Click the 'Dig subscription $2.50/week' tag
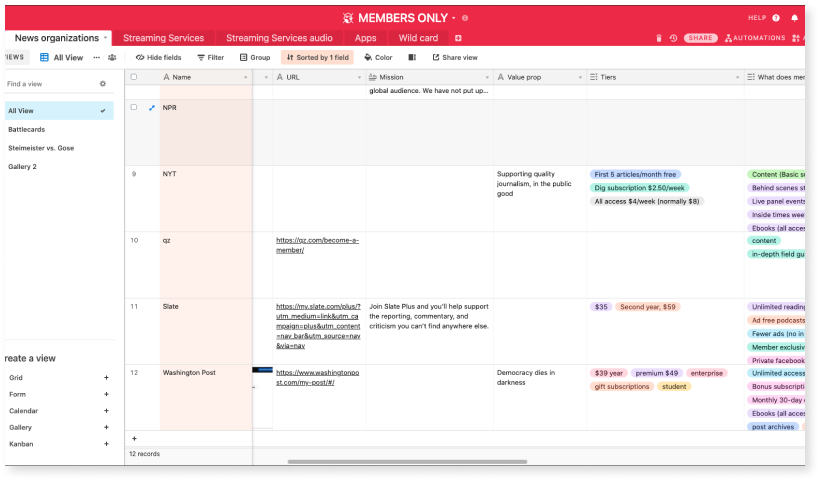This screenshot has width=821, height=481. [639, 188]
